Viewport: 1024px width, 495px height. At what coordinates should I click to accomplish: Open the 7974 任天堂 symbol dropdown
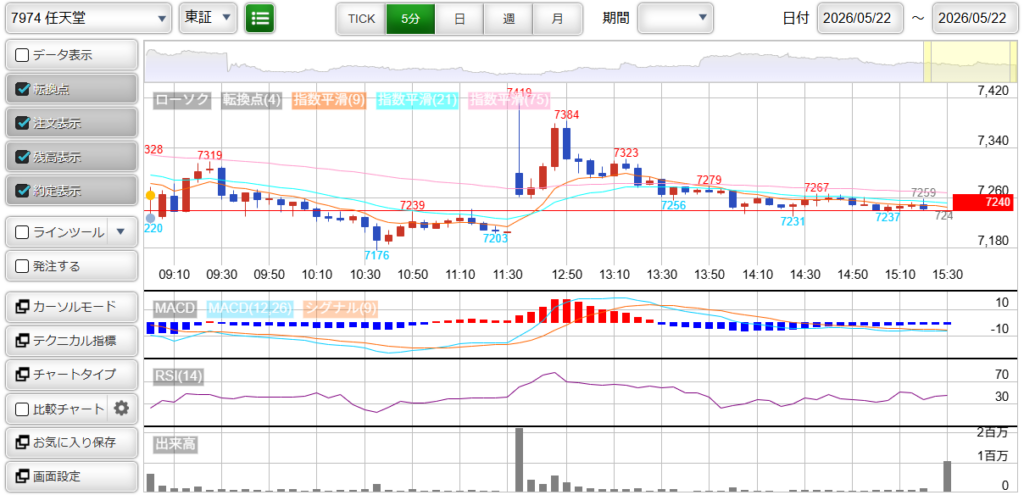pos(89,18)
